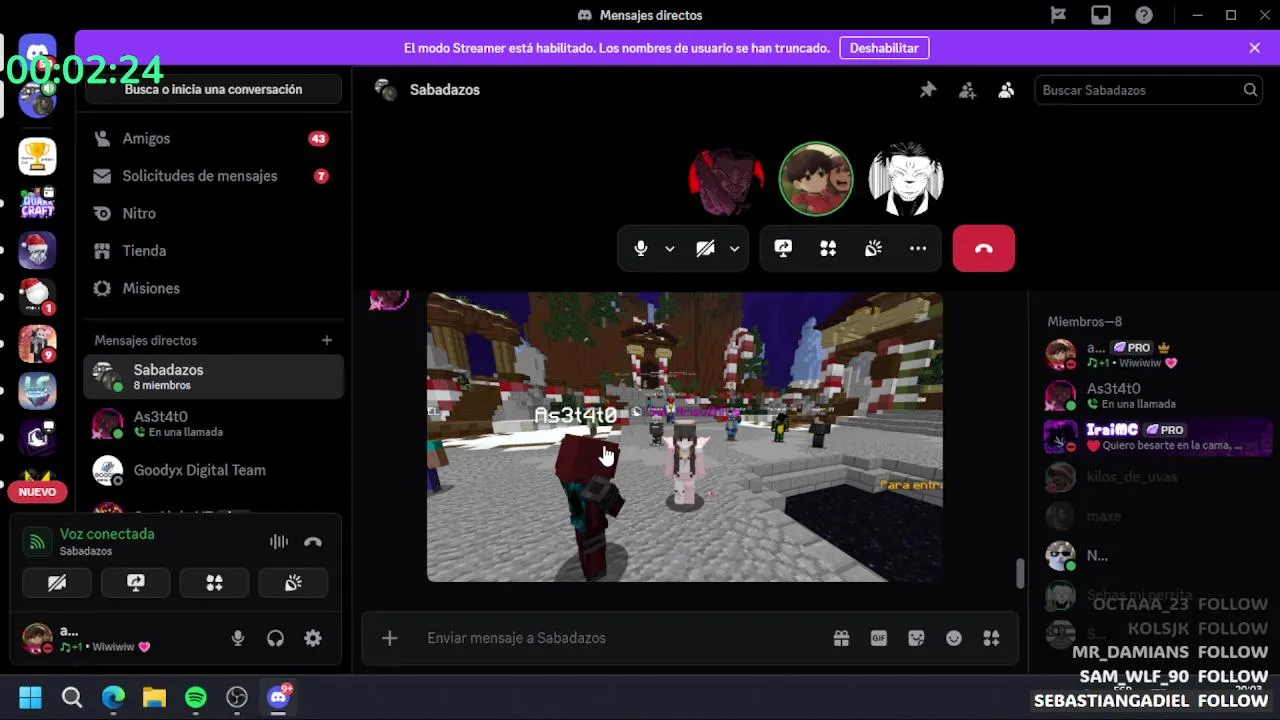Open more call options ellipsis
This screenshot has width=1280, height=720.
click(x=918, y=249)
